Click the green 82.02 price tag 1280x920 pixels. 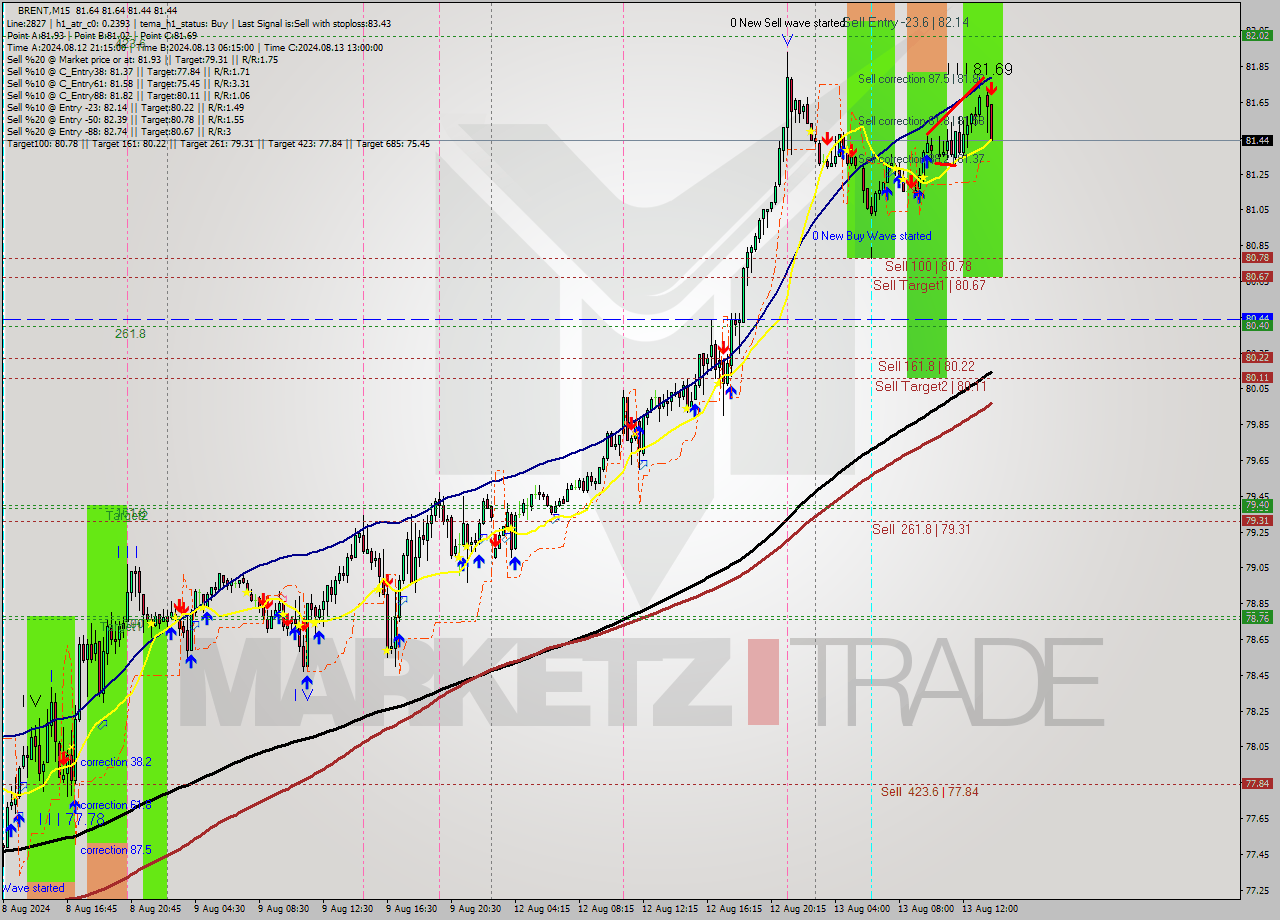[1256, 35]
